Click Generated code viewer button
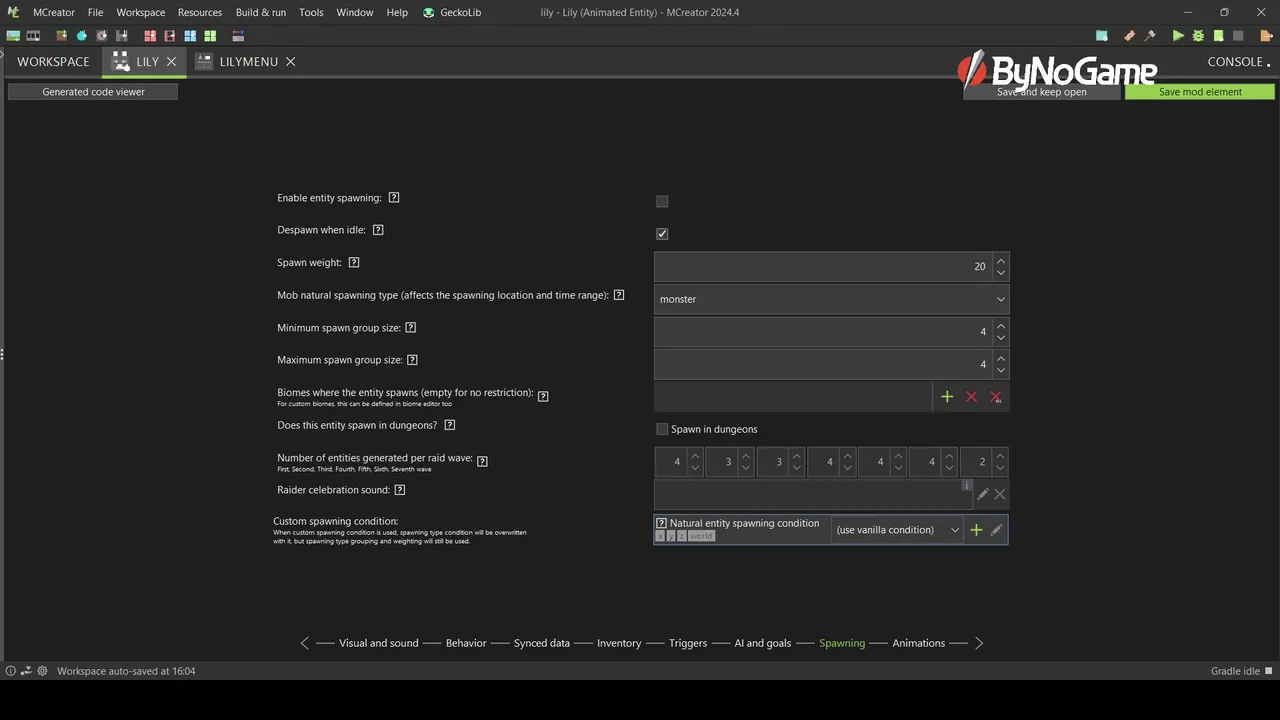Viewport: 1280px width, 720px height. pos(93,92)
